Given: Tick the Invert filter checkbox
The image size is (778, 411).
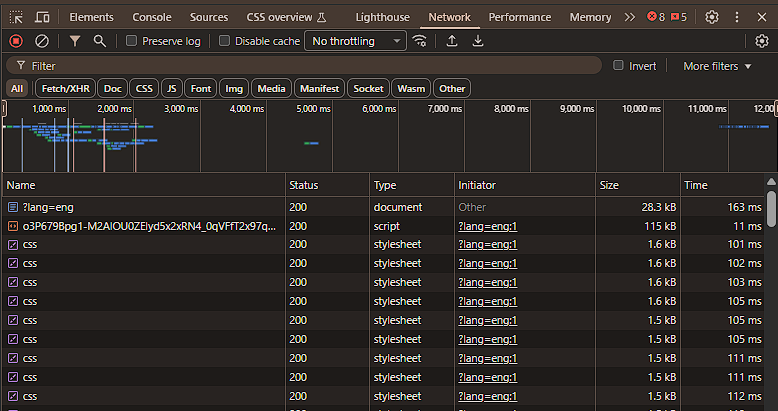Looking at the screenshot, I should 619,66.
